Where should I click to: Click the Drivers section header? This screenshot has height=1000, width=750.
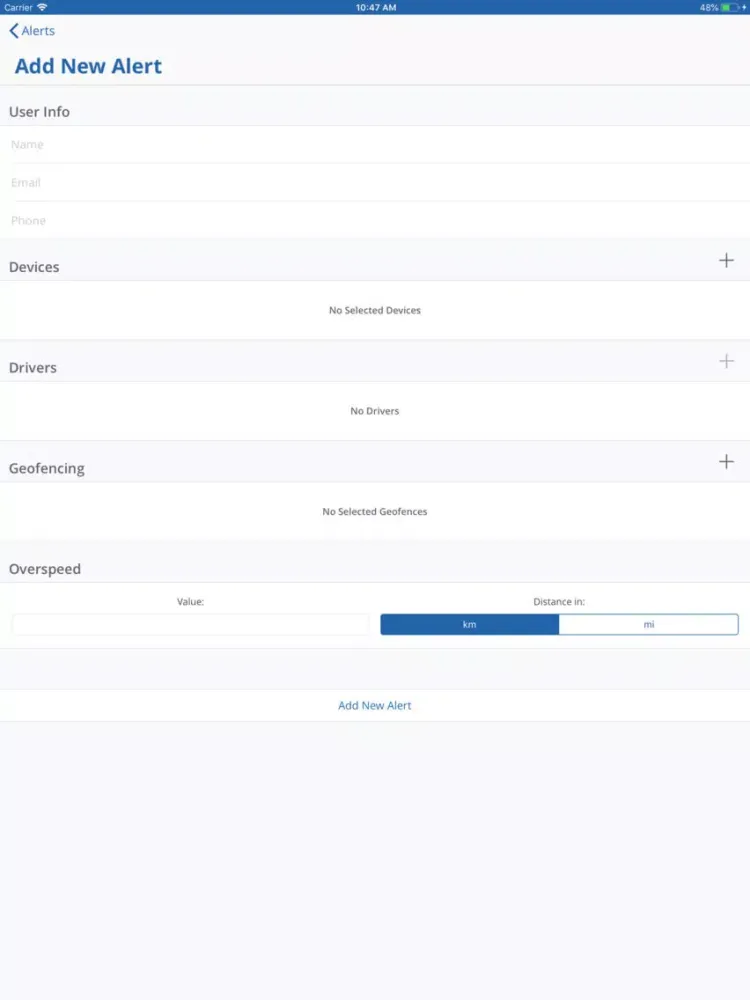pos(33,368)
